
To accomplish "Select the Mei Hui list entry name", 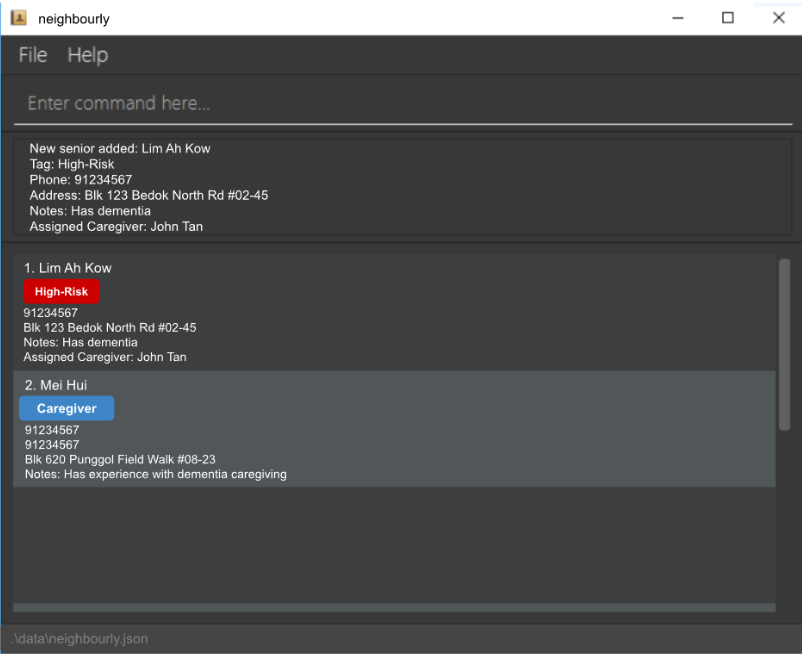I will pos(56,385).
